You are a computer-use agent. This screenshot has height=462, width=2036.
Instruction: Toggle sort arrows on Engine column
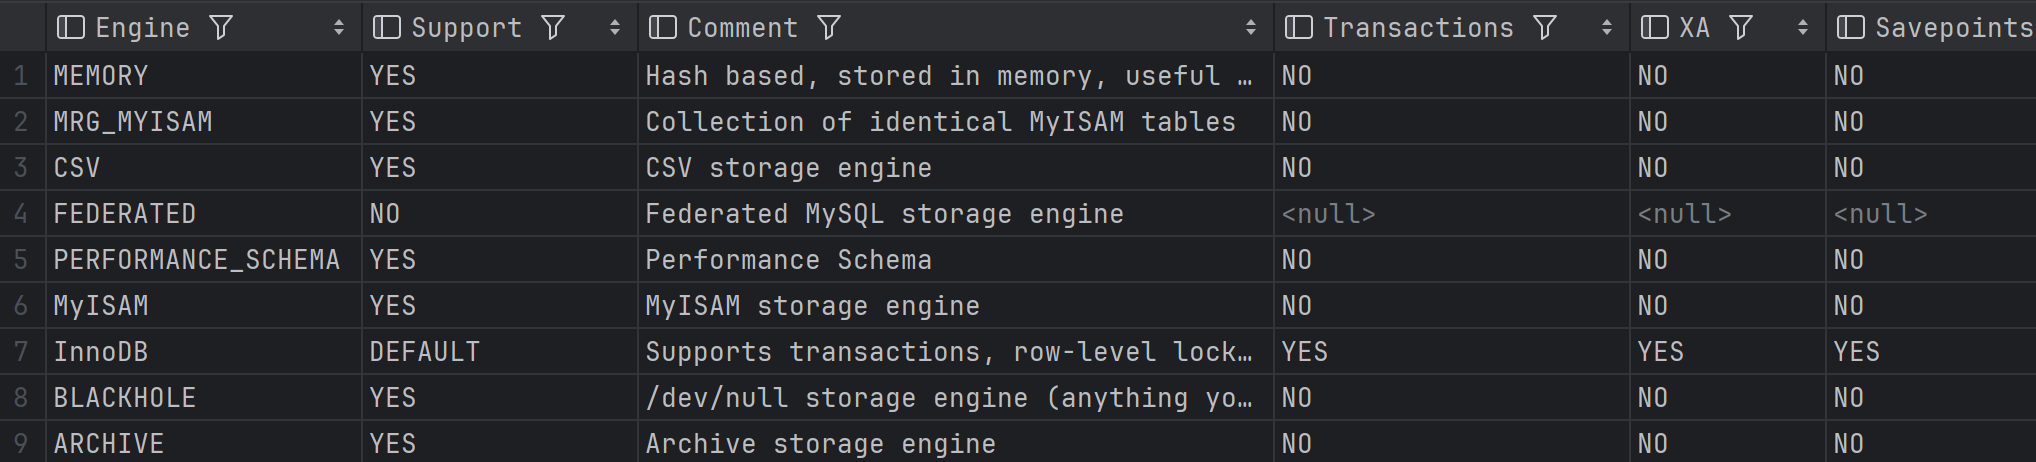[x=339, y=28]
